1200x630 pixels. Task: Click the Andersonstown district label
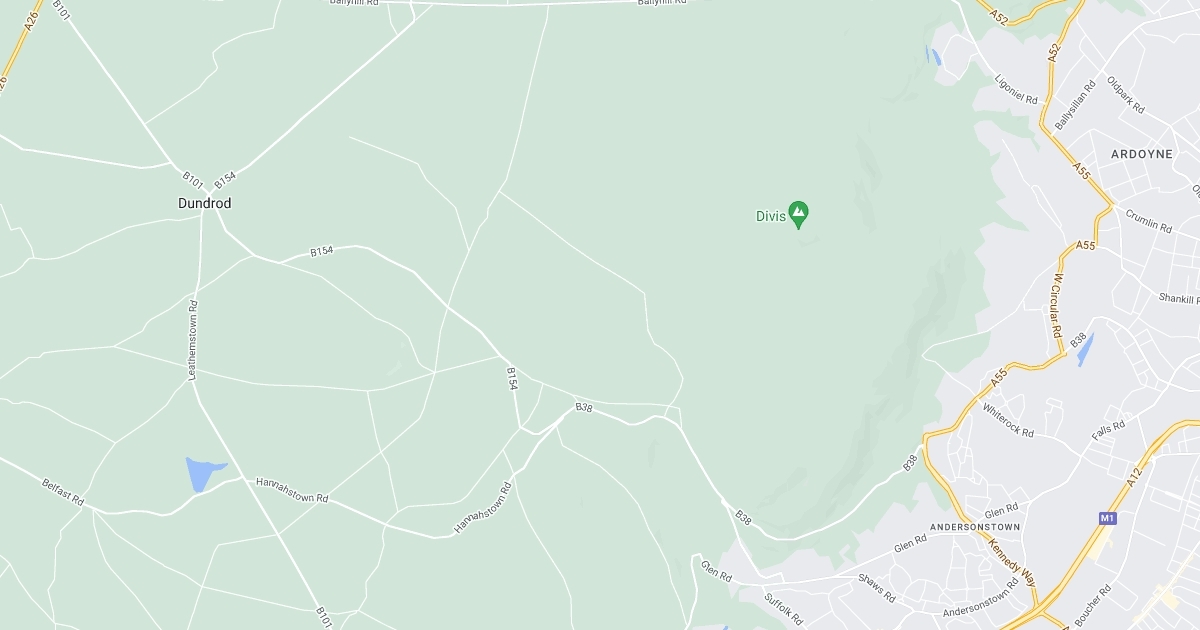974,526
